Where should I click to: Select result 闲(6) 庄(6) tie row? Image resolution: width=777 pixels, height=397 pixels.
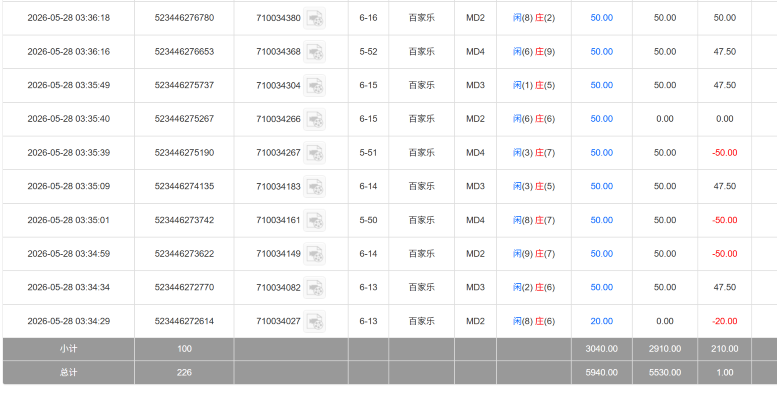pos(534,119)
